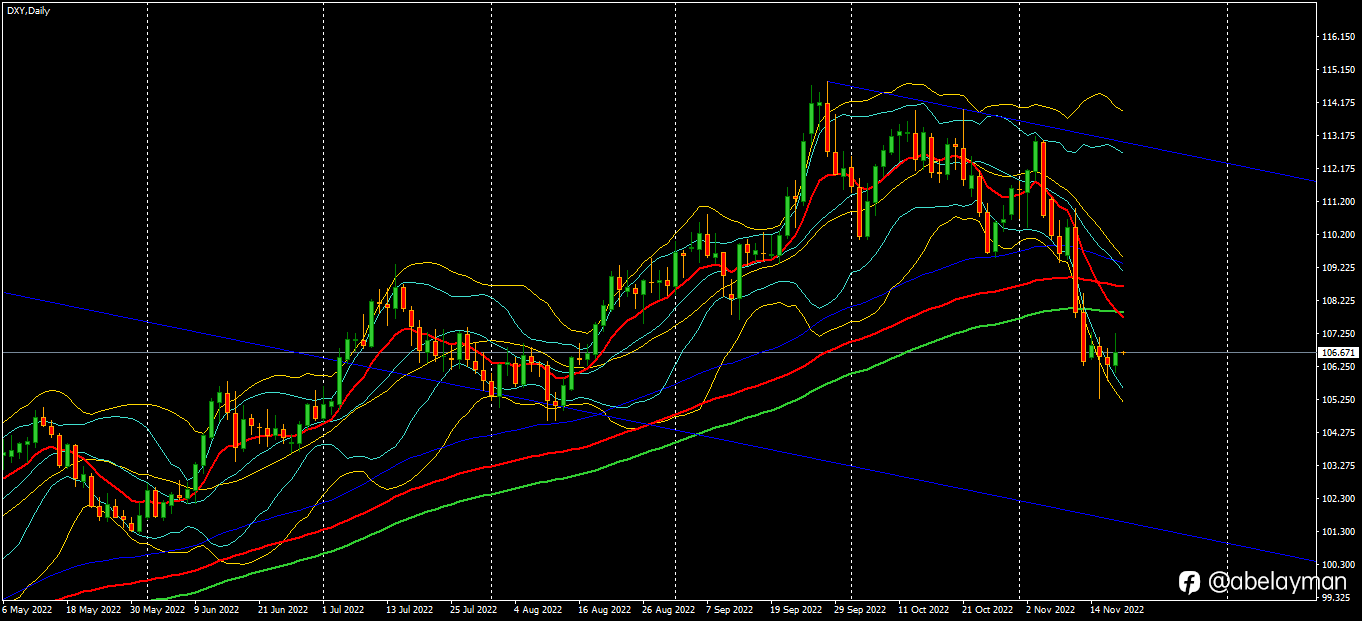Click the 21 Jun 2022 date label
This screenshot has width=1362, height=621.
tap(282, 609)
